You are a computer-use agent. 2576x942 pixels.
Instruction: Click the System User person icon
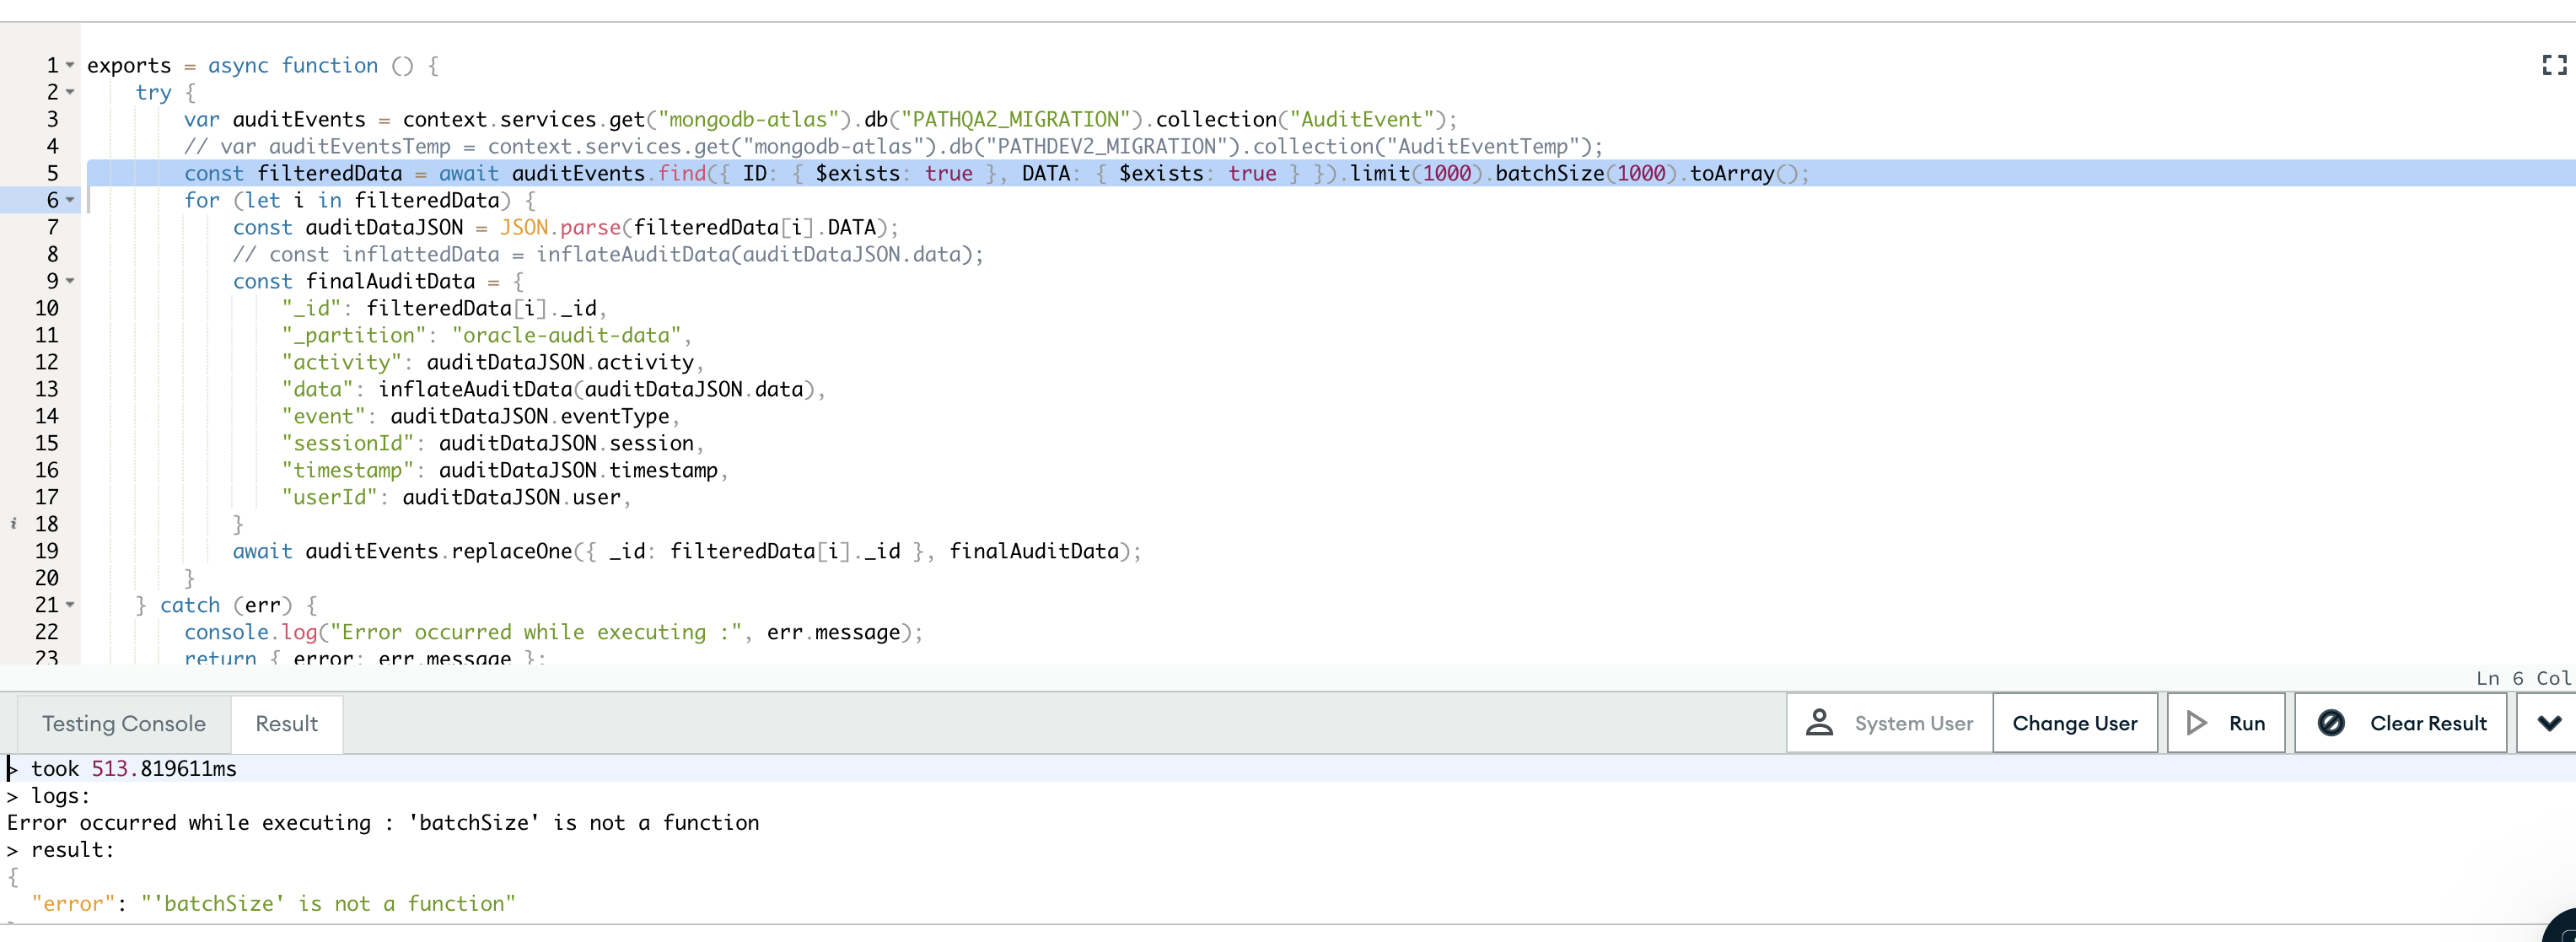(1819, 723)
